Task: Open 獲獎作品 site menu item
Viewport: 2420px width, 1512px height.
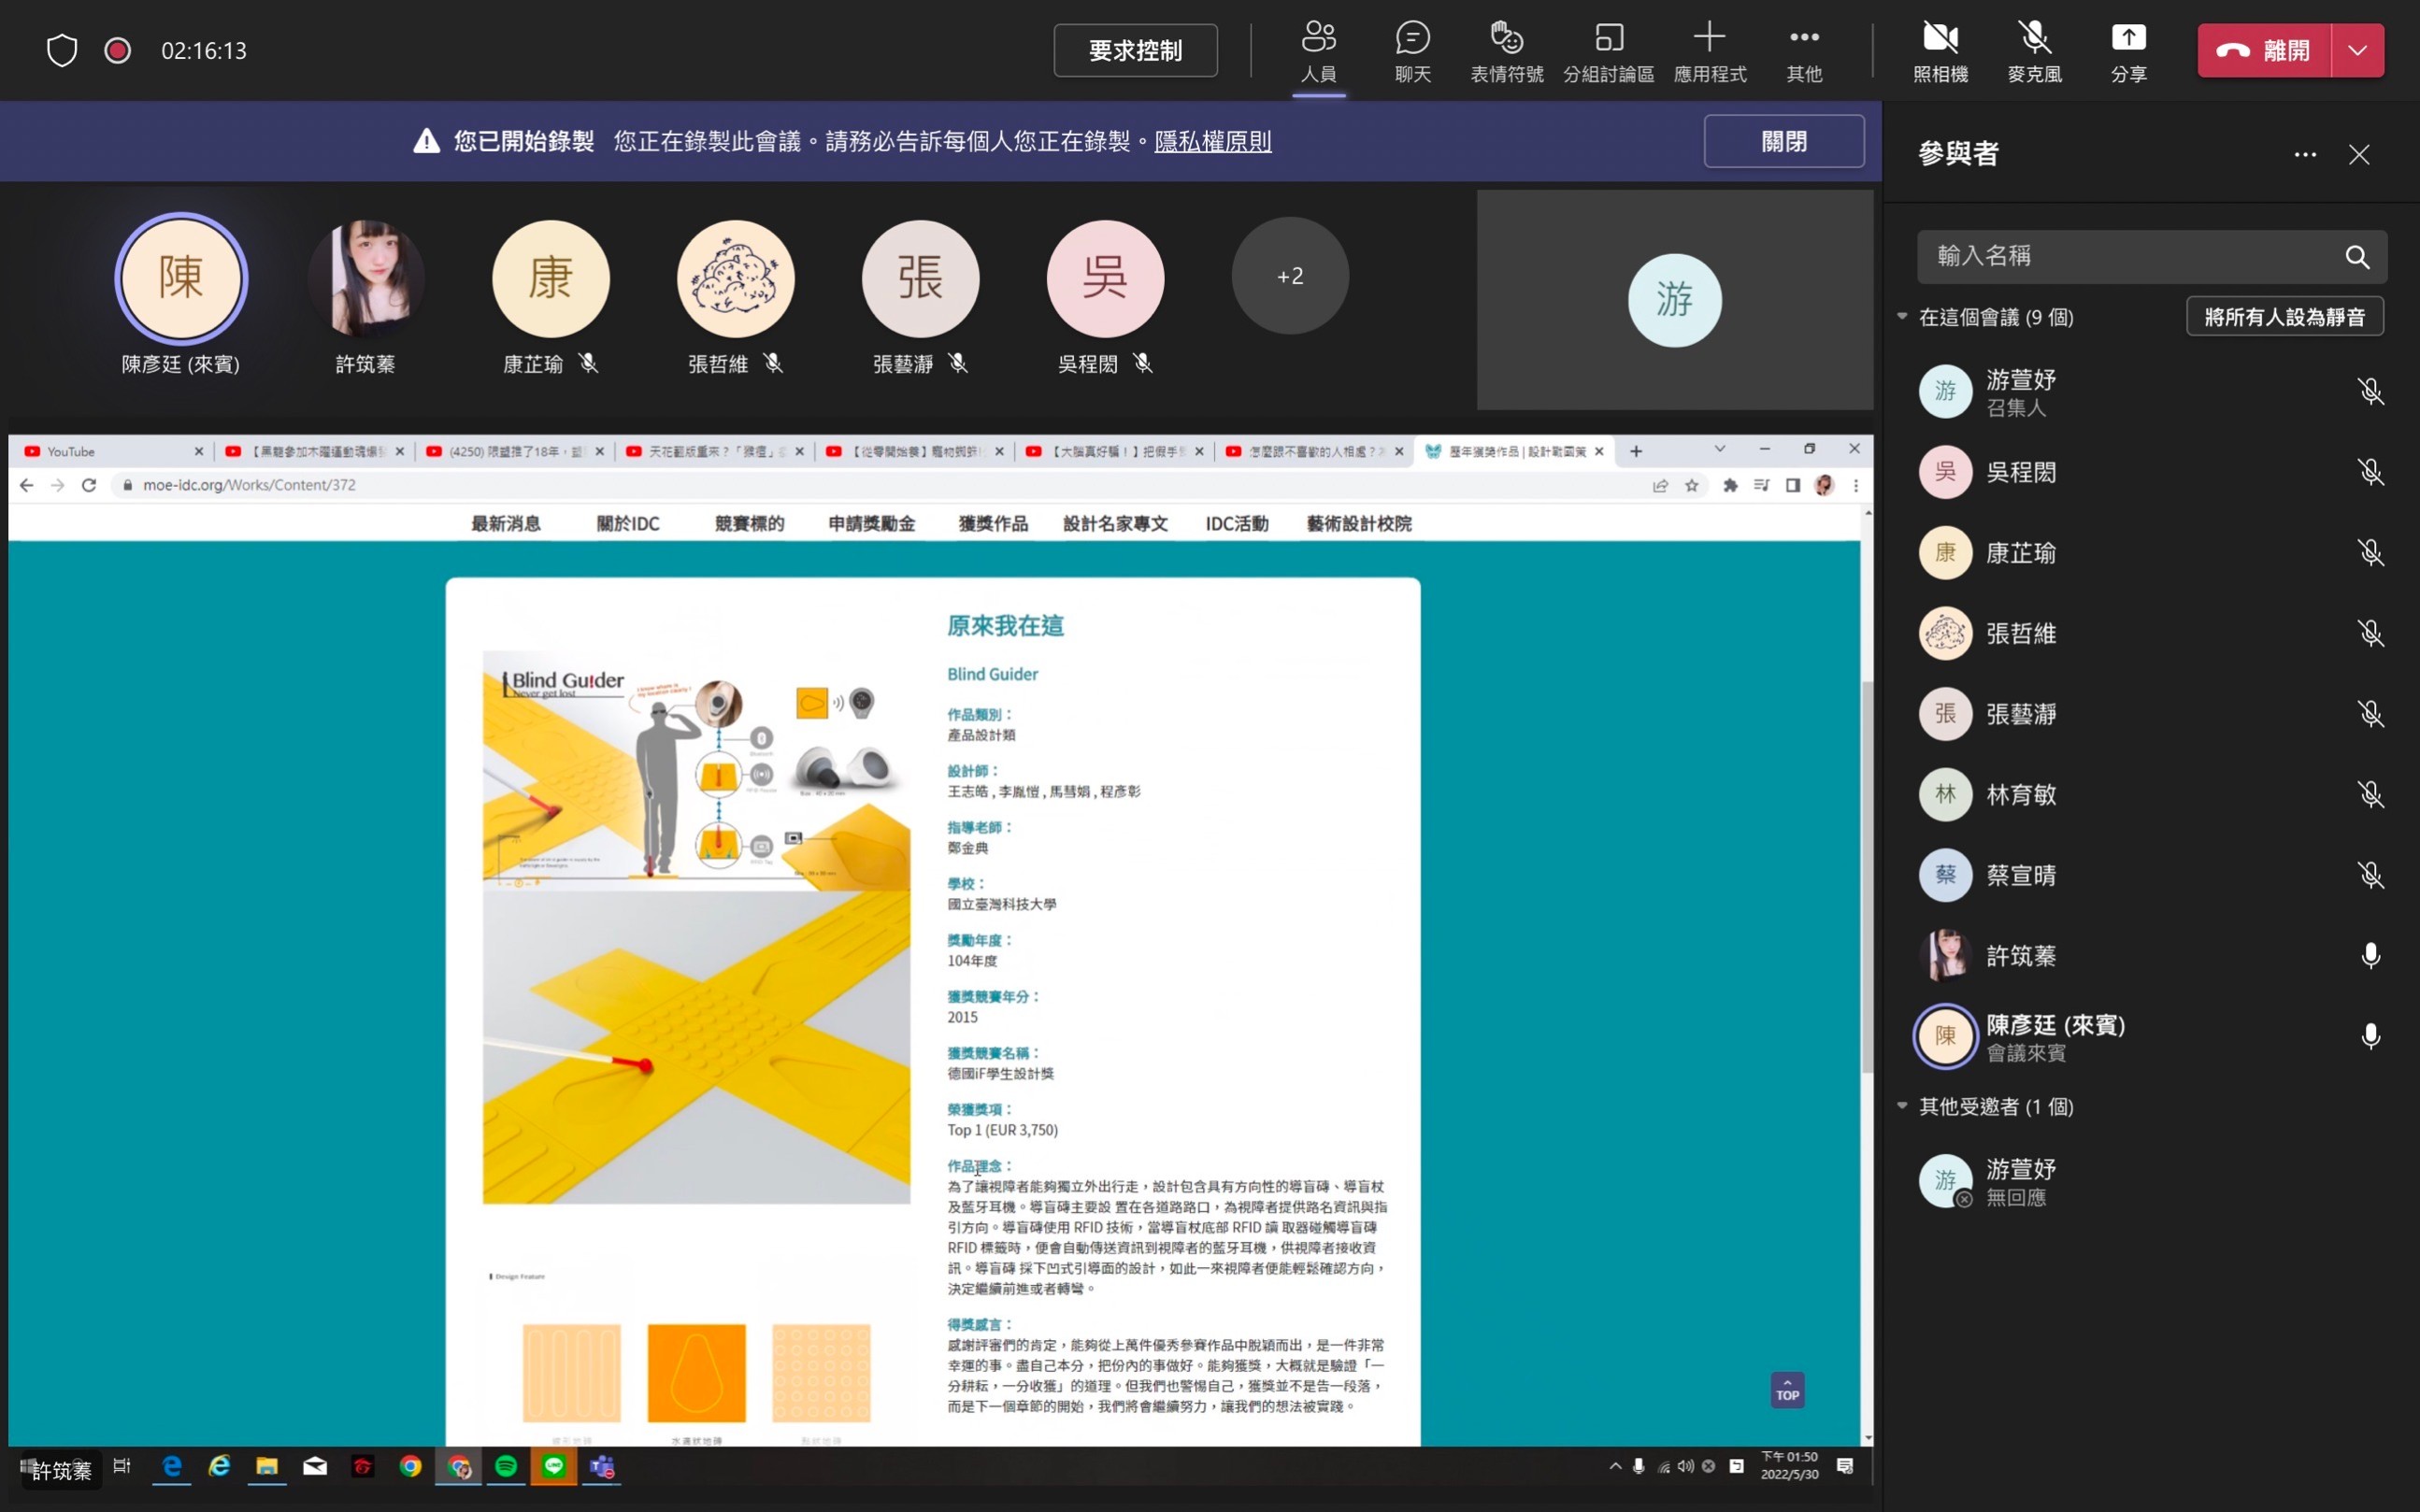Action: tap(993, 523)
